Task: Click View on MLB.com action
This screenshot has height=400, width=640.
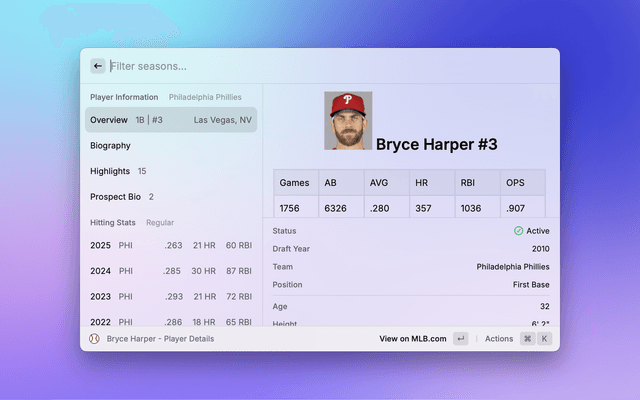Action: [414, 339]
